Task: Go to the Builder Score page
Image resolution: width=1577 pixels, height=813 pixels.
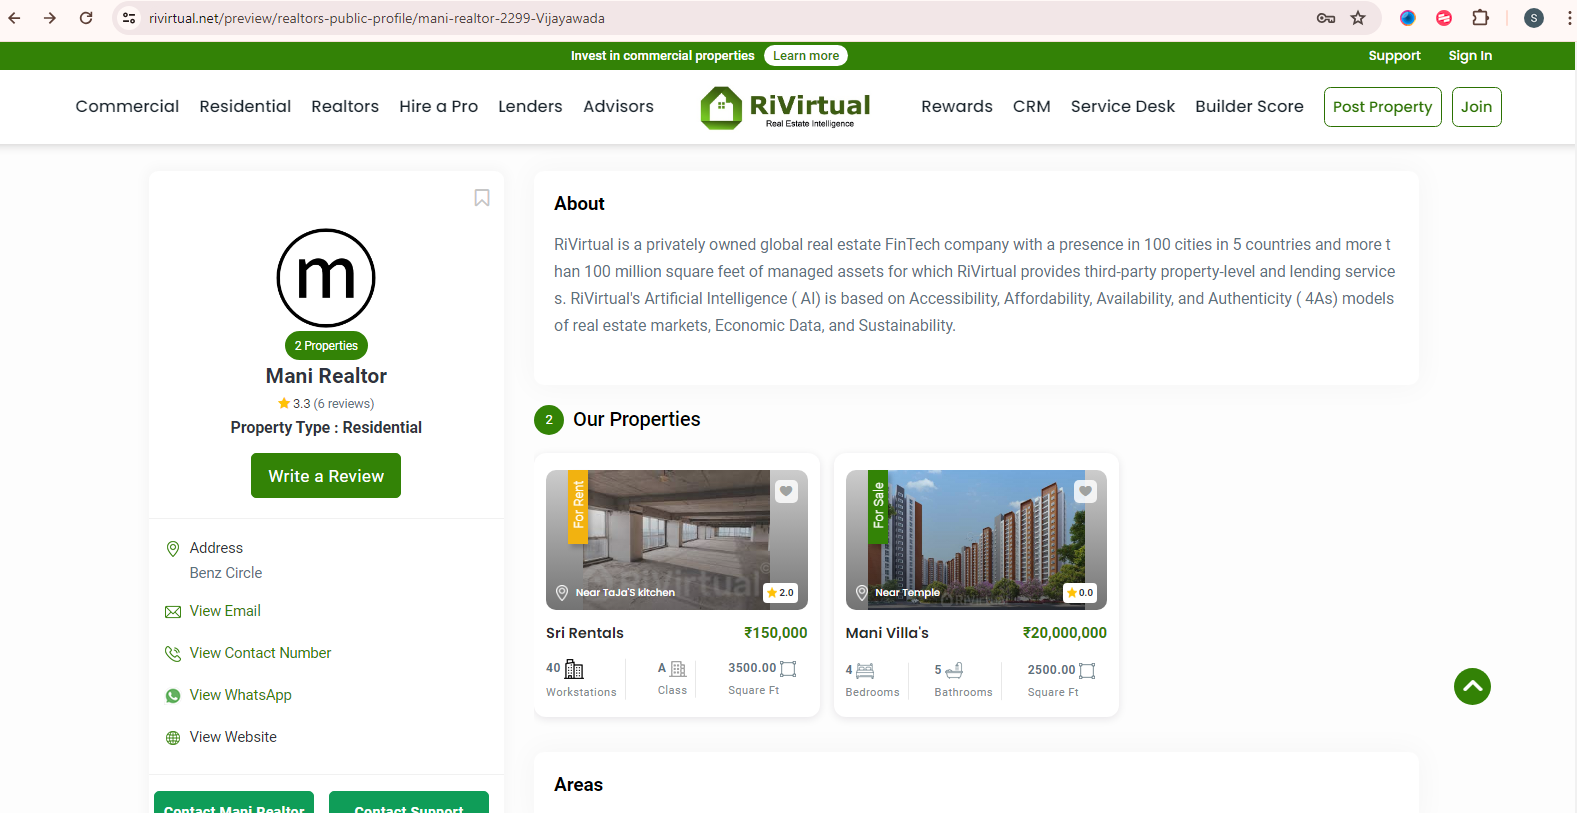Action: click(x=1249, y=106)
